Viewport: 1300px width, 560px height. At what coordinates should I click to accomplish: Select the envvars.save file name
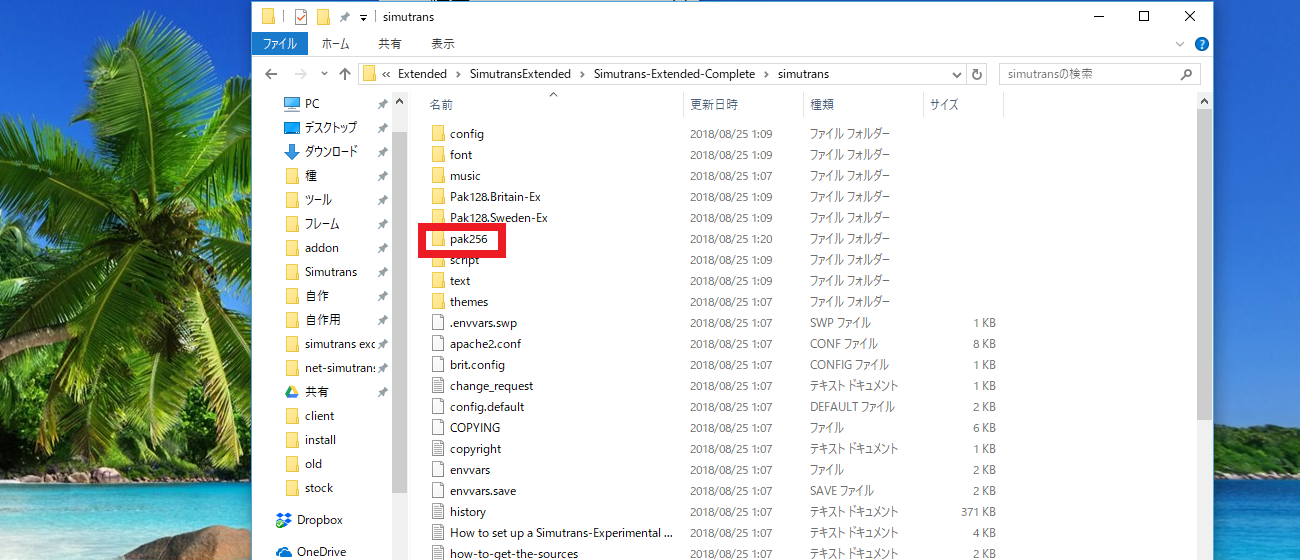(483, 491)
